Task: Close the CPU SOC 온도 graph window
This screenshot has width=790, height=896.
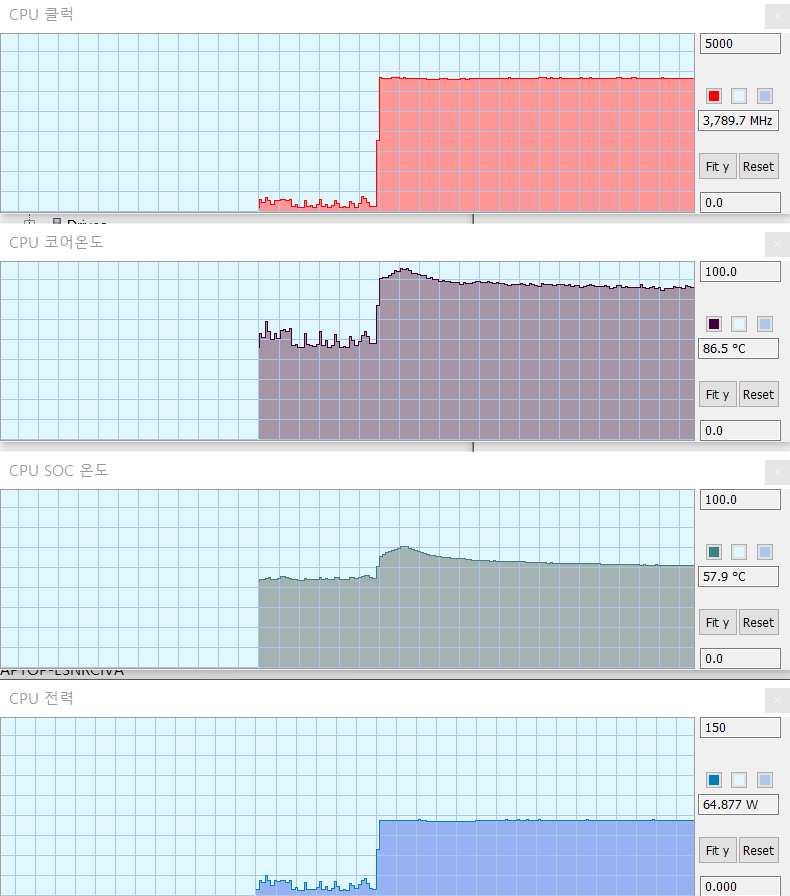Action: (x=777, y=472)
